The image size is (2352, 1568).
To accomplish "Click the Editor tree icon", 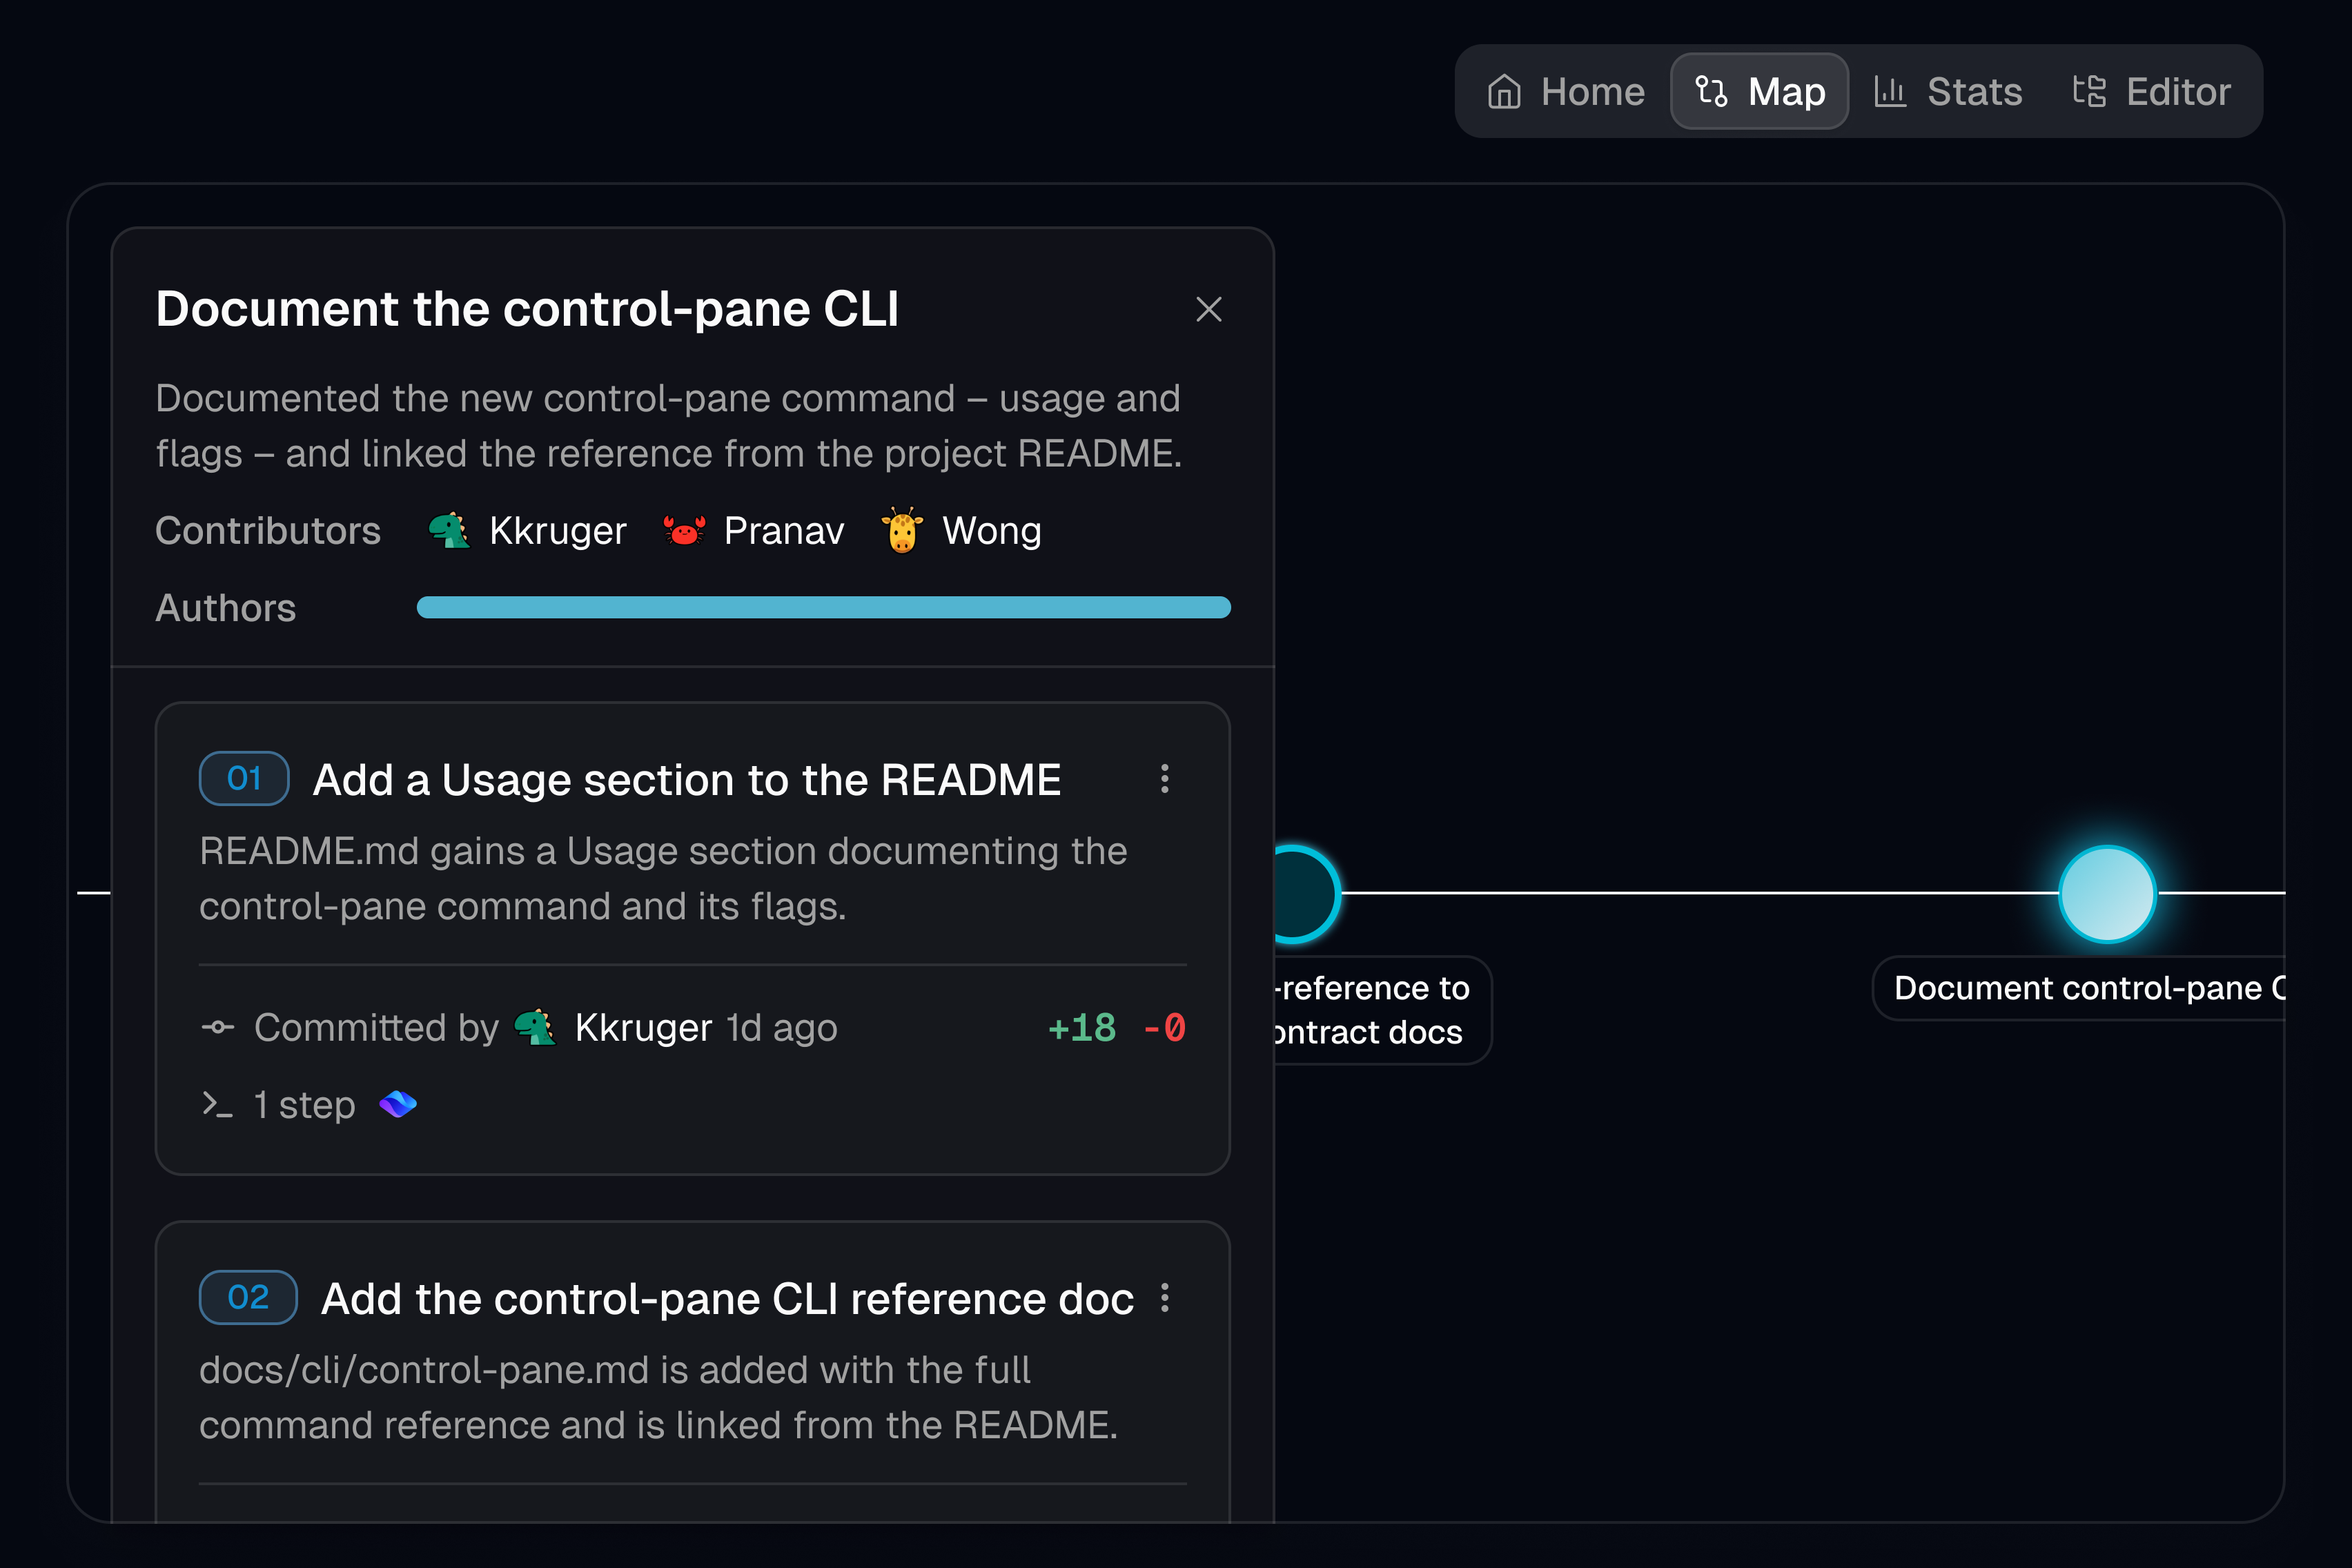I will pos(2089,91).
